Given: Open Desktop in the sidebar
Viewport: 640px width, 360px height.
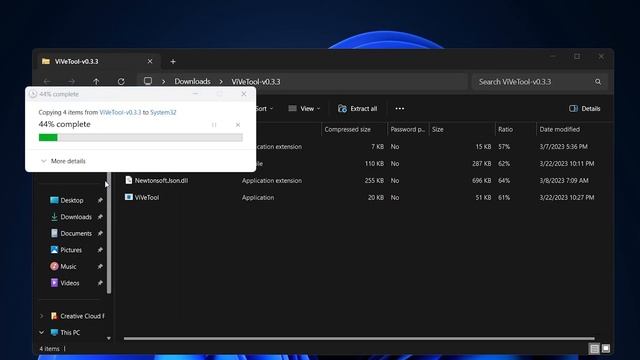Looking at the screenshot, I should [72, 200].
